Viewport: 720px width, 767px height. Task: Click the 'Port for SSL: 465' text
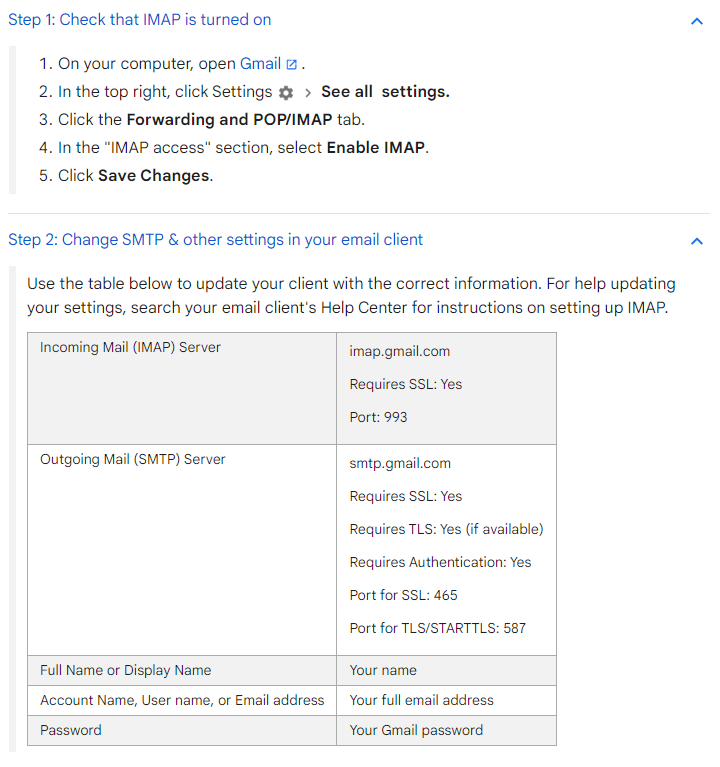point(403,595)
